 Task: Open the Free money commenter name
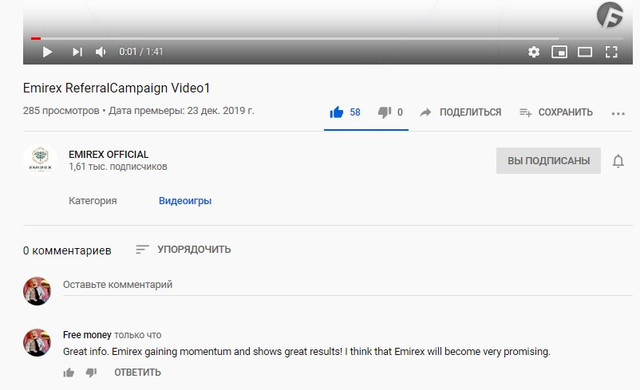click(87, 335)
